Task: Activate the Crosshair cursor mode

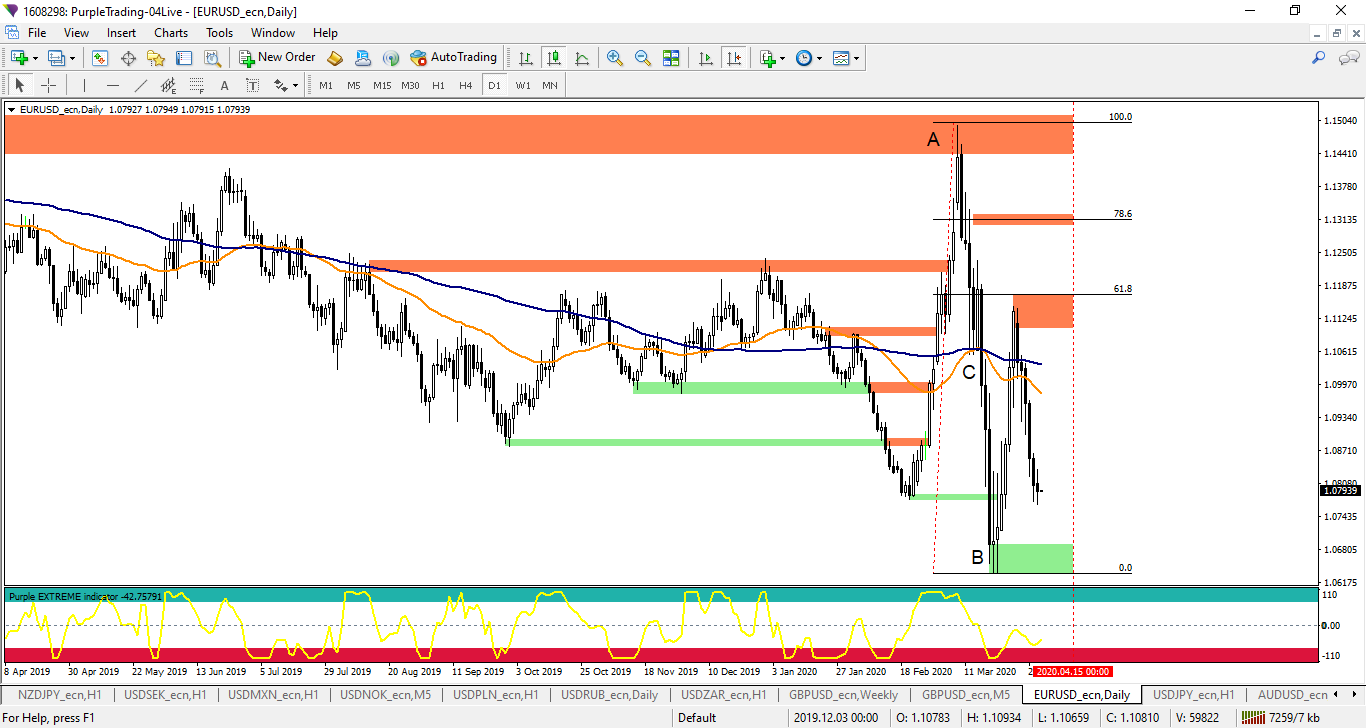Action: click(47, 85)
